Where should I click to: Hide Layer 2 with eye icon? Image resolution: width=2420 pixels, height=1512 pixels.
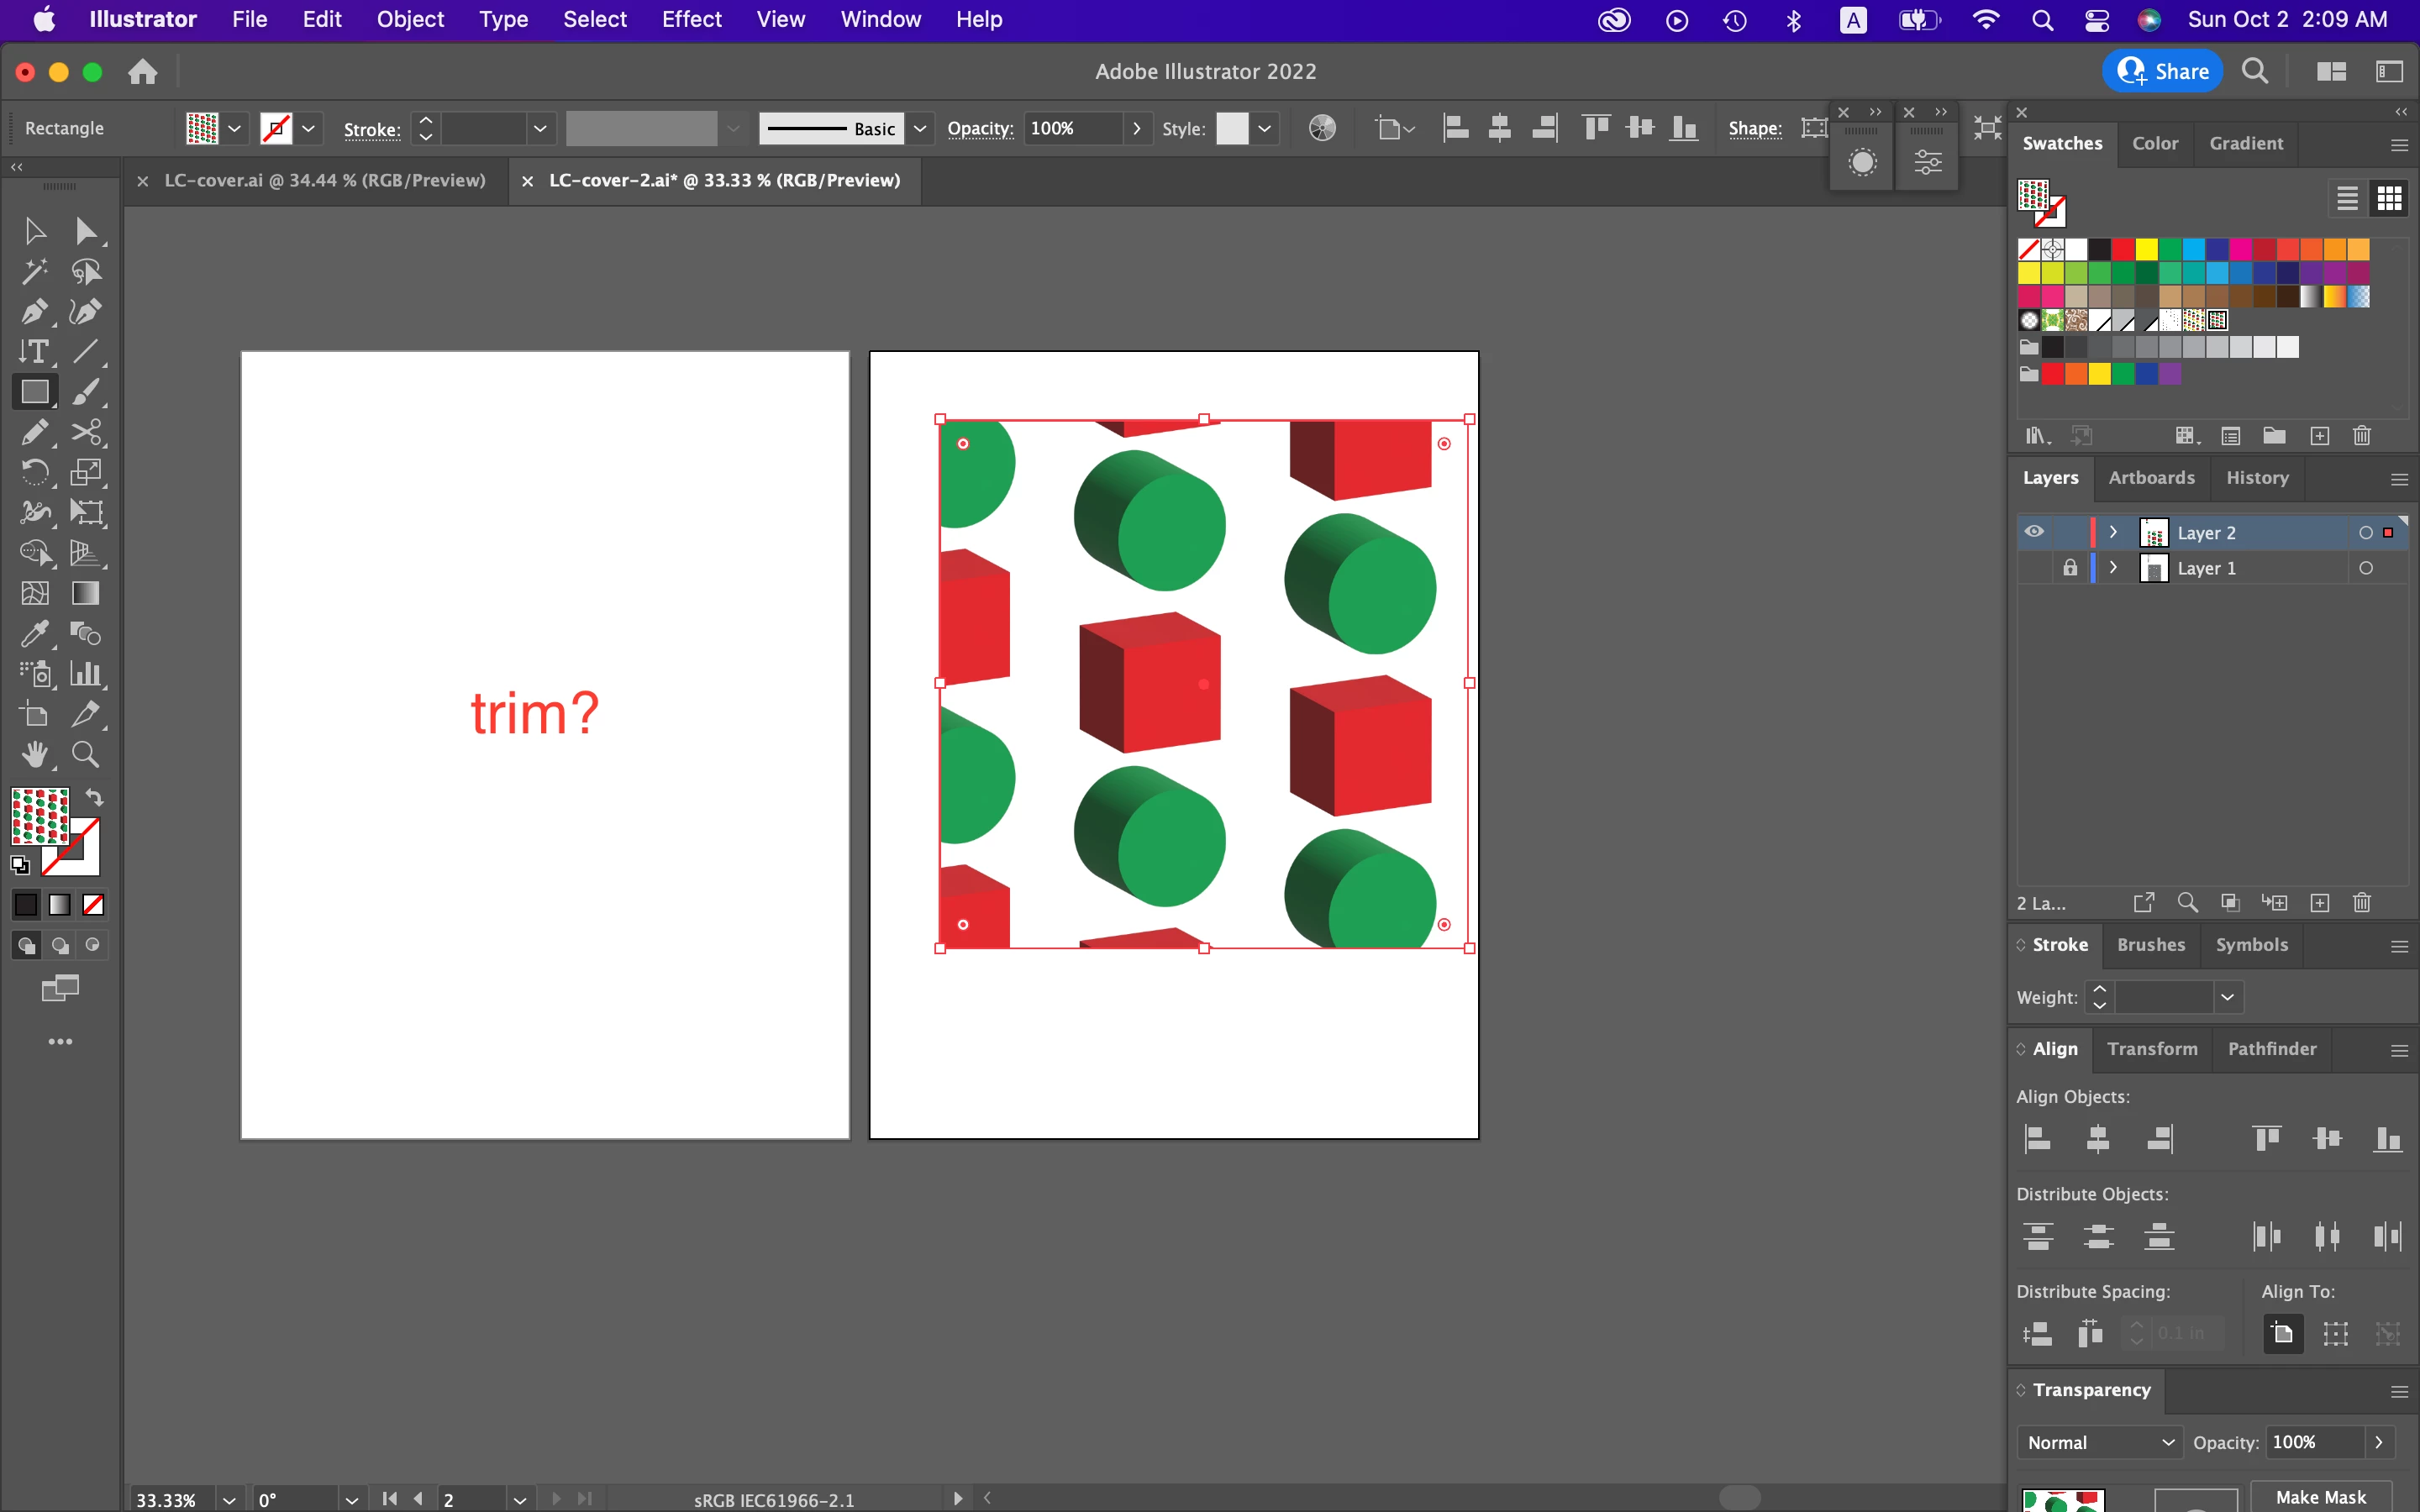pos(2034,532)
